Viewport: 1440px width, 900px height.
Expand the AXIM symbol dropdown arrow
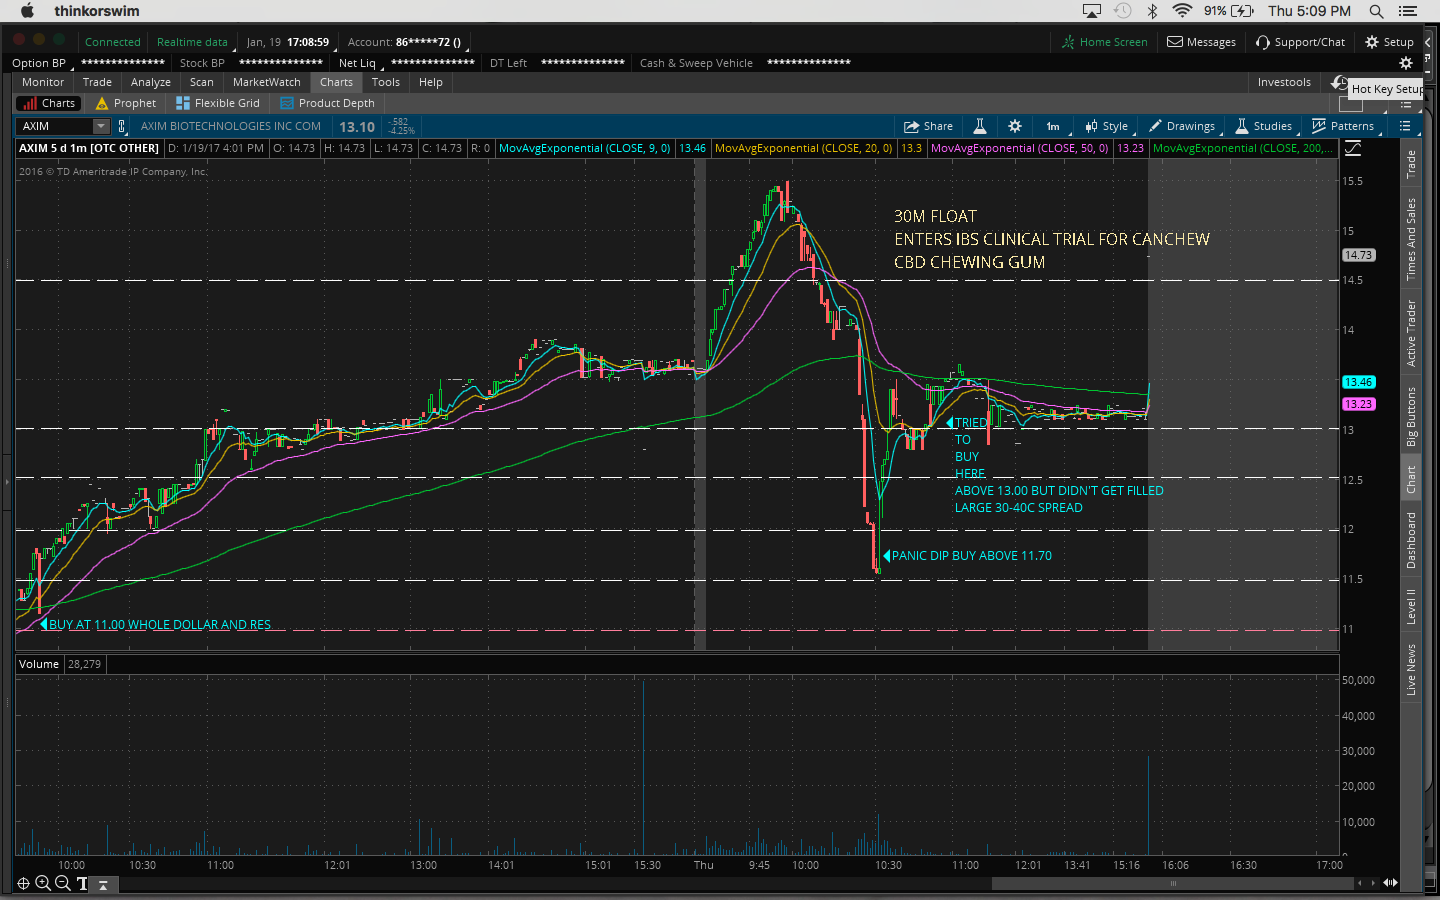pos(101,126)
